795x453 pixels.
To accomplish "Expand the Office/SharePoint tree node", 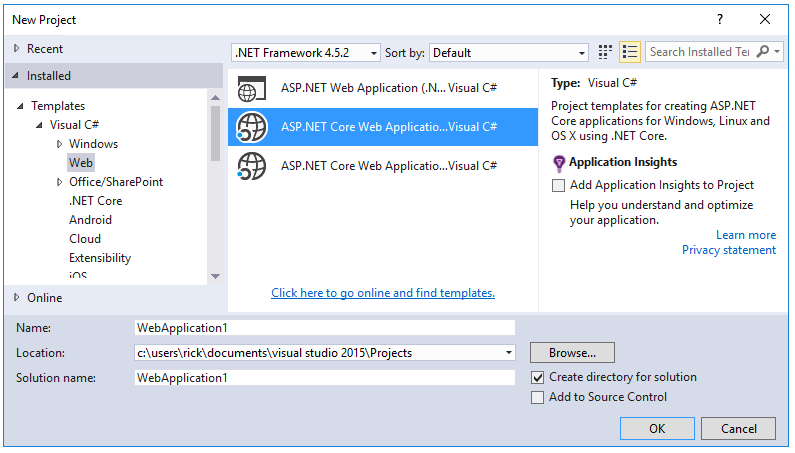I will tap(59, 182).
